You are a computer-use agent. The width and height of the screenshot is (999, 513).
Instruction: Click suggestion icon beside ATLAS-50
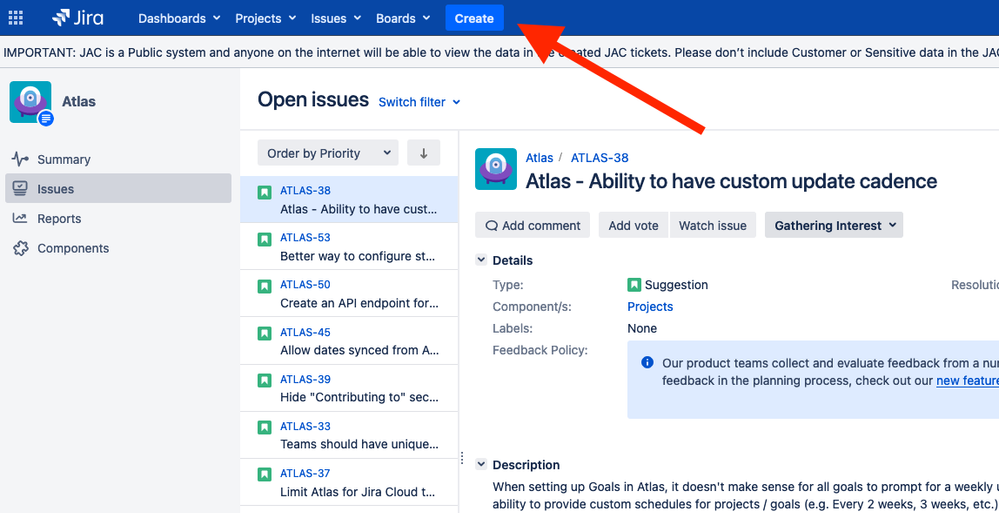264,287
